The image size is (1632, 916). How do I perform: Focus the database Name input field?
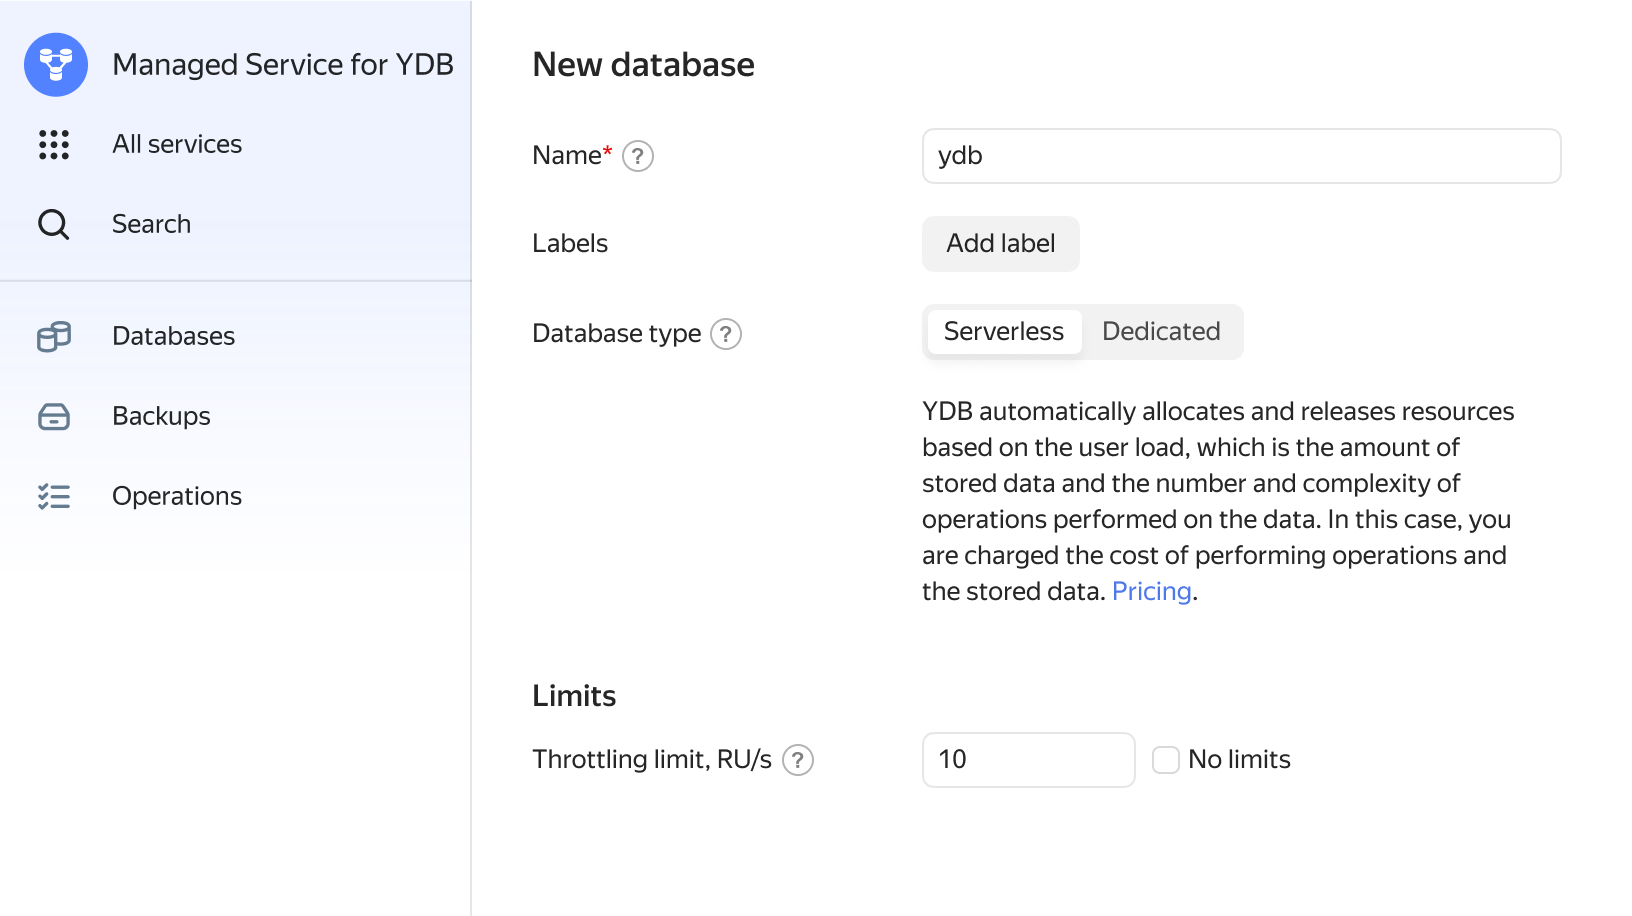[1242, 156]
